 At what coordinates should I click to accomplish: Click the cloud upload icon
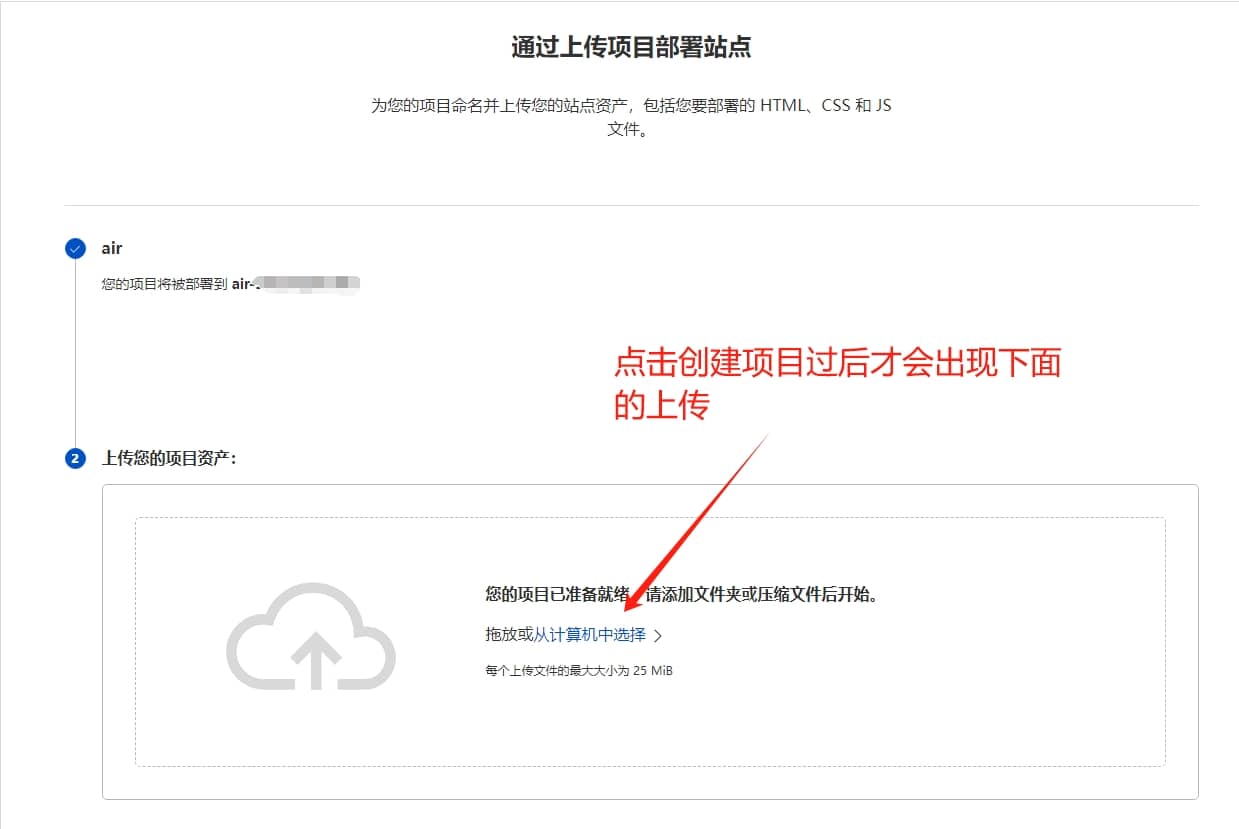[311, 636]
